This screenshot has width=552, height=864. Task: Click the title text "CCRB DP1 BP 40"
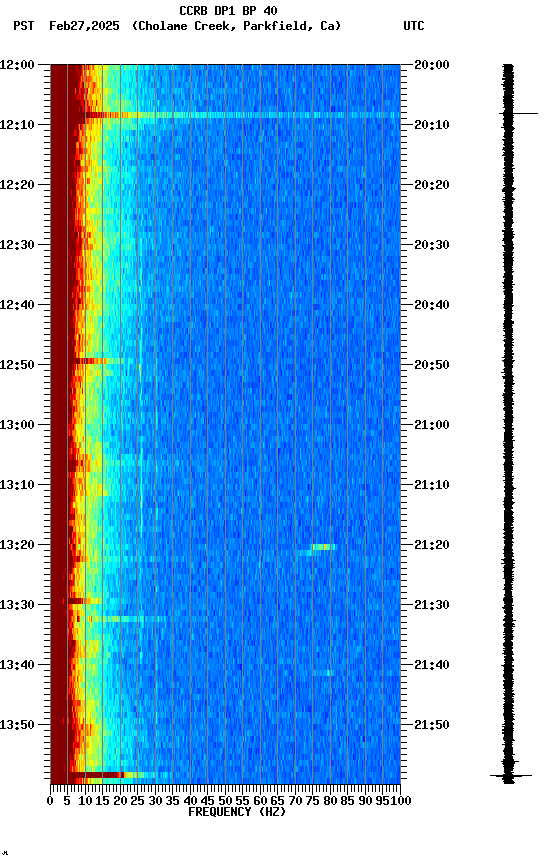(228, 10)
